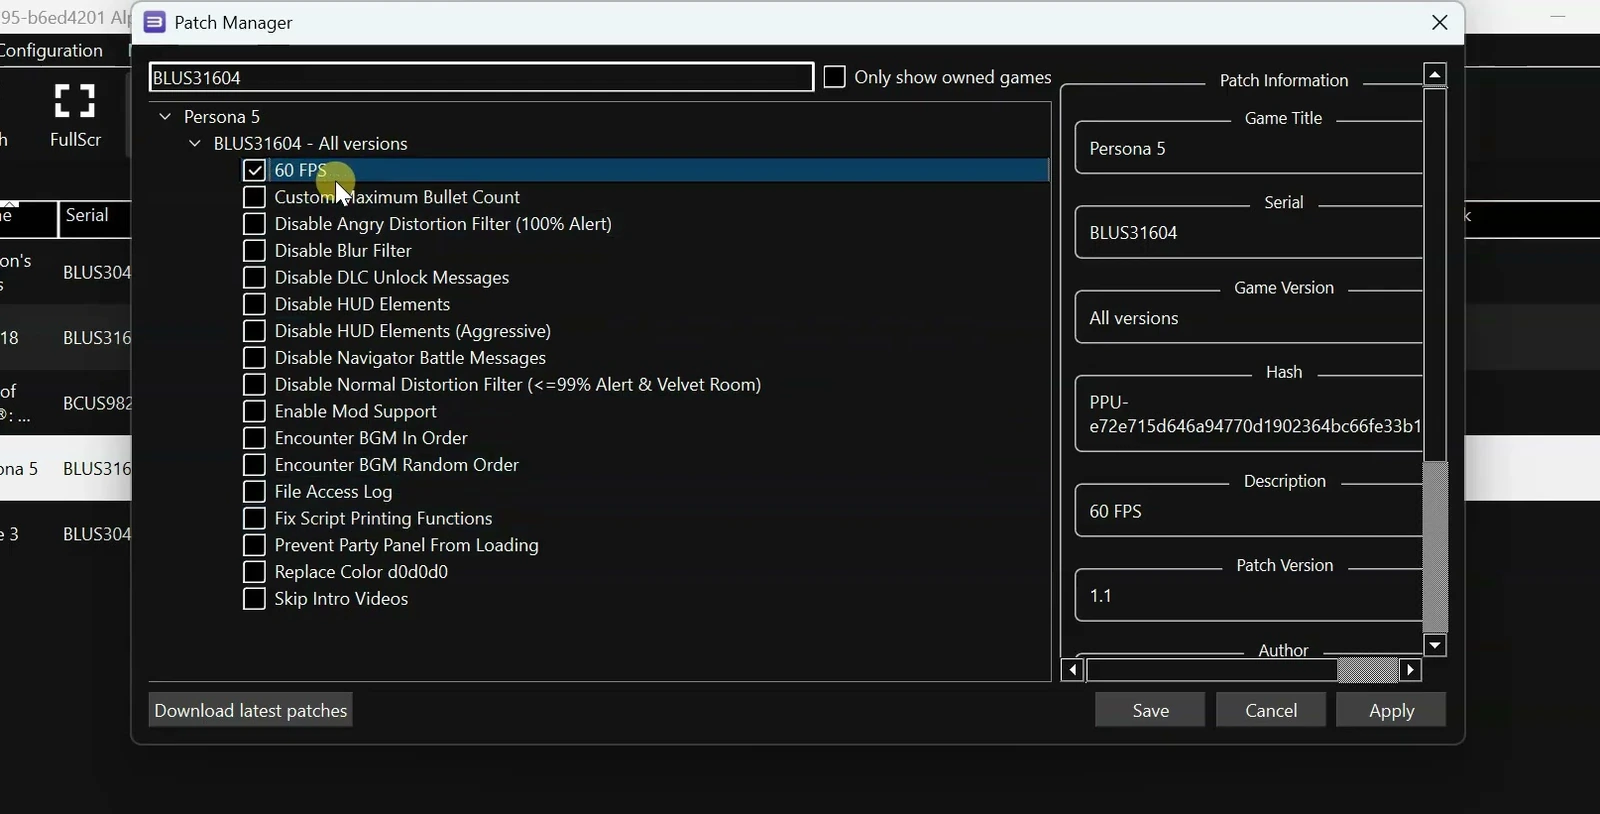
Task: Collapse the Persona 5 tree node
Action: (165, 117)
